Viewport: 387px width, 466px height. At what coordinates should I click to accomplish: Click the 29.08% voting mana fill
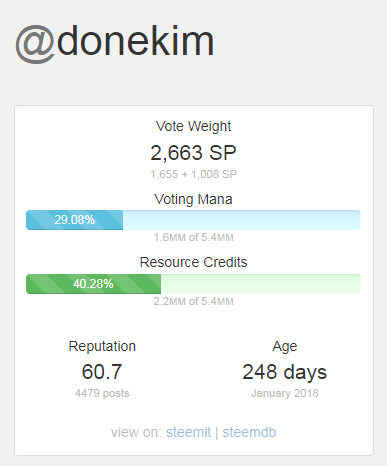[75, 220]
